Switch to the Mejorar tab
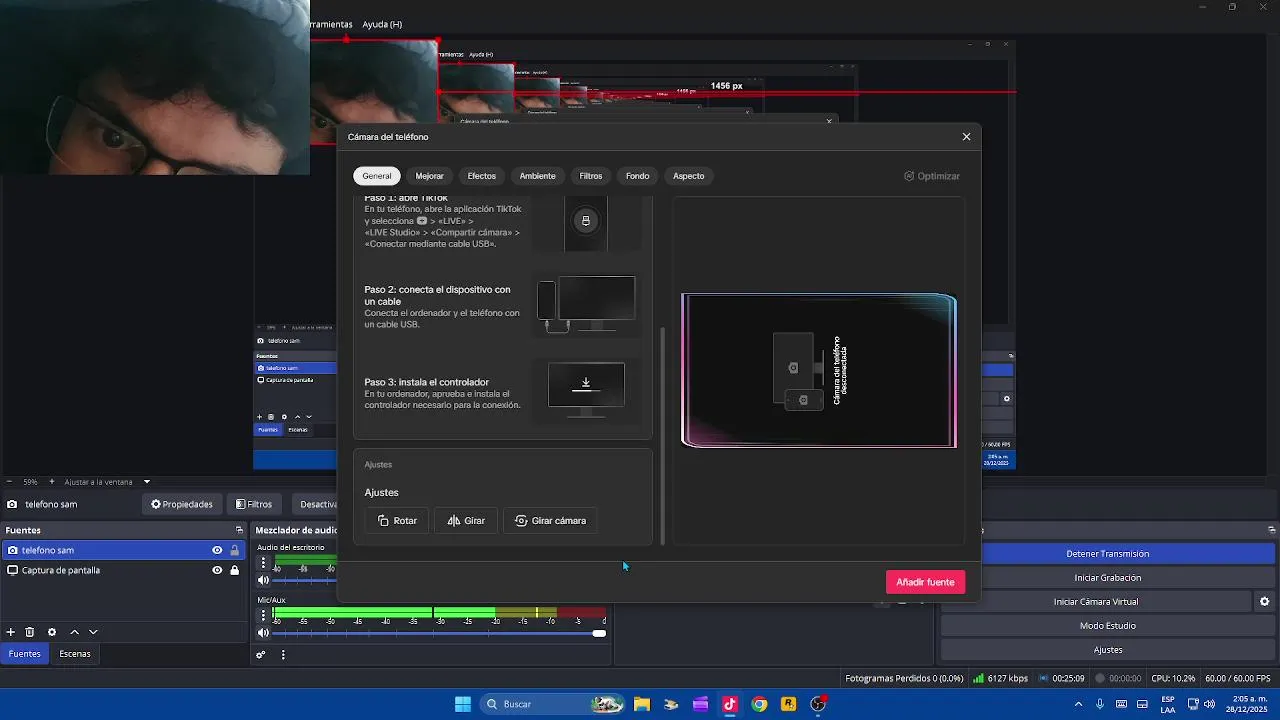Viewport: 1280px width, 720px height. pos(430,176)
